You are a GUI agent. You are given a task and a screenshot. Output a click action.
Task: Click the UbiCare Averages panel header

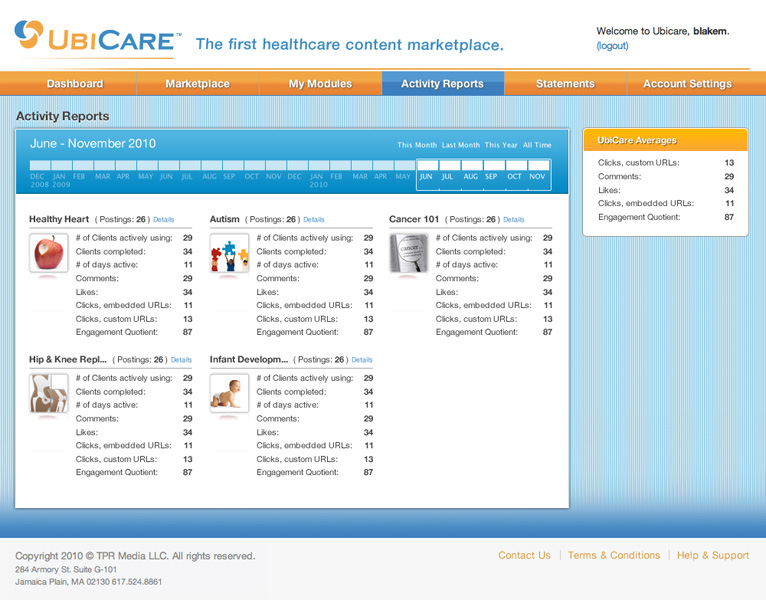point(665,140)
